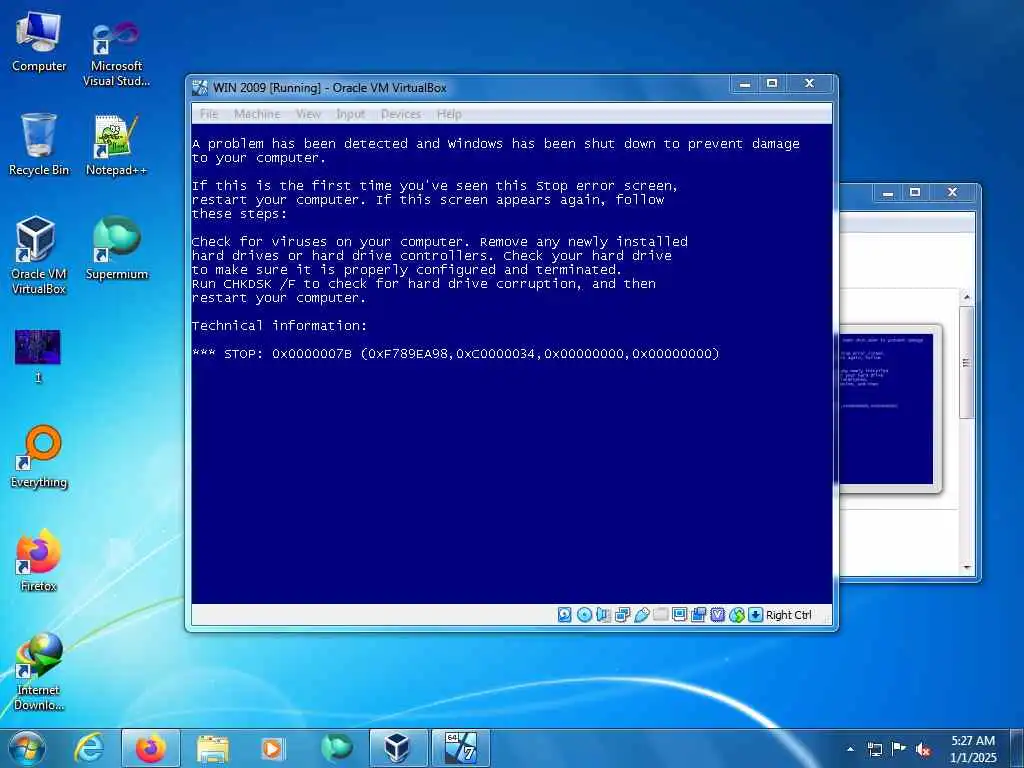1024x768 pixels.
Task: Click the network adapters icon in VirtualBox status bar
Action: pos(622,615)
